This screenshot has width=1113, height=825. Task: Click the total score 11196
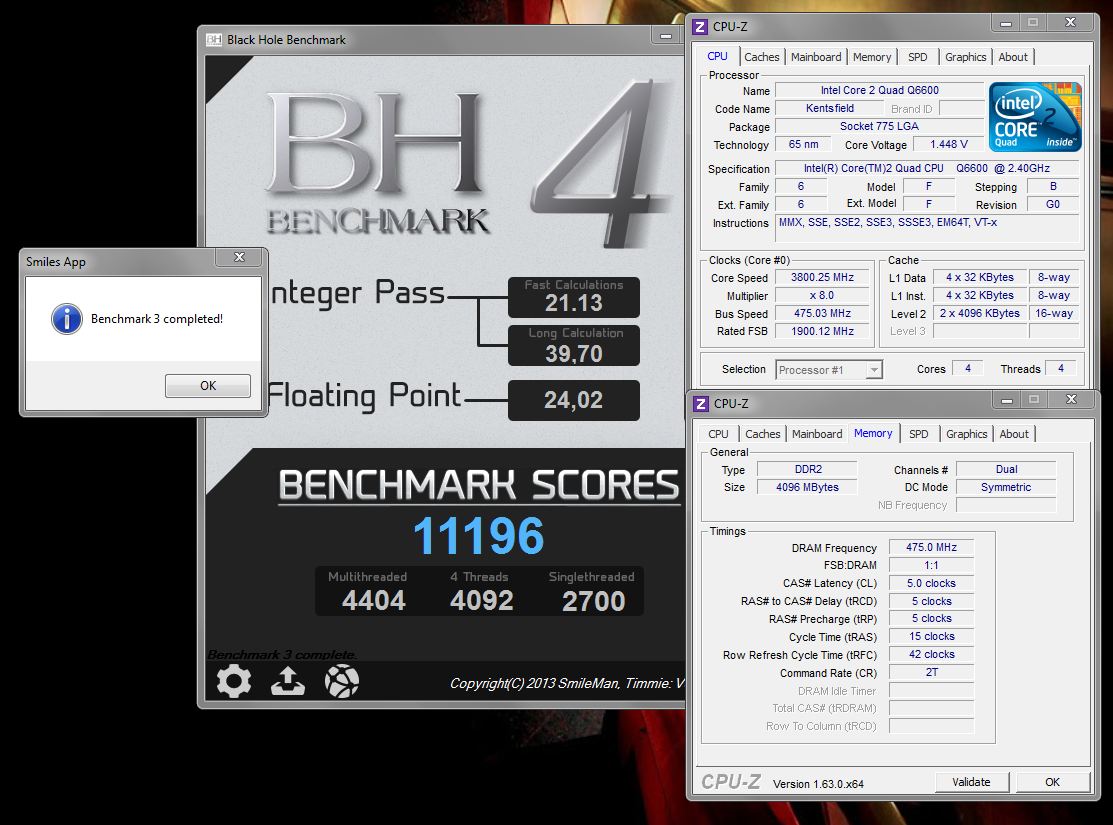[478, 535]
